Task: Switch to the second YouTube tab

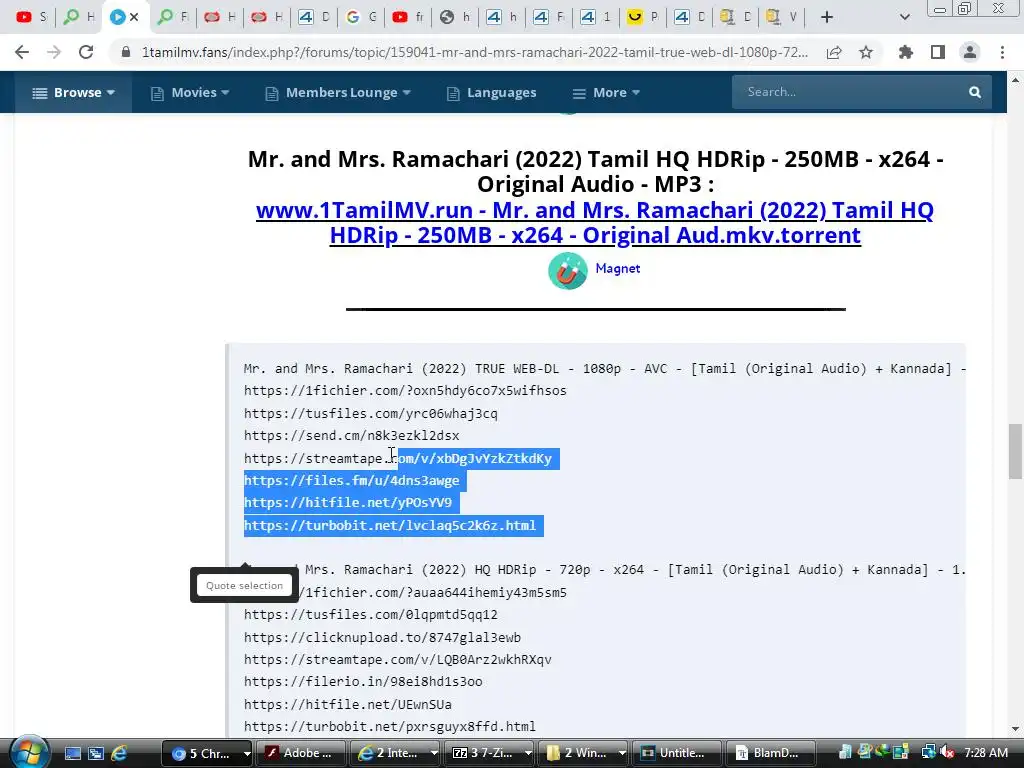Action: coord(408,17)
